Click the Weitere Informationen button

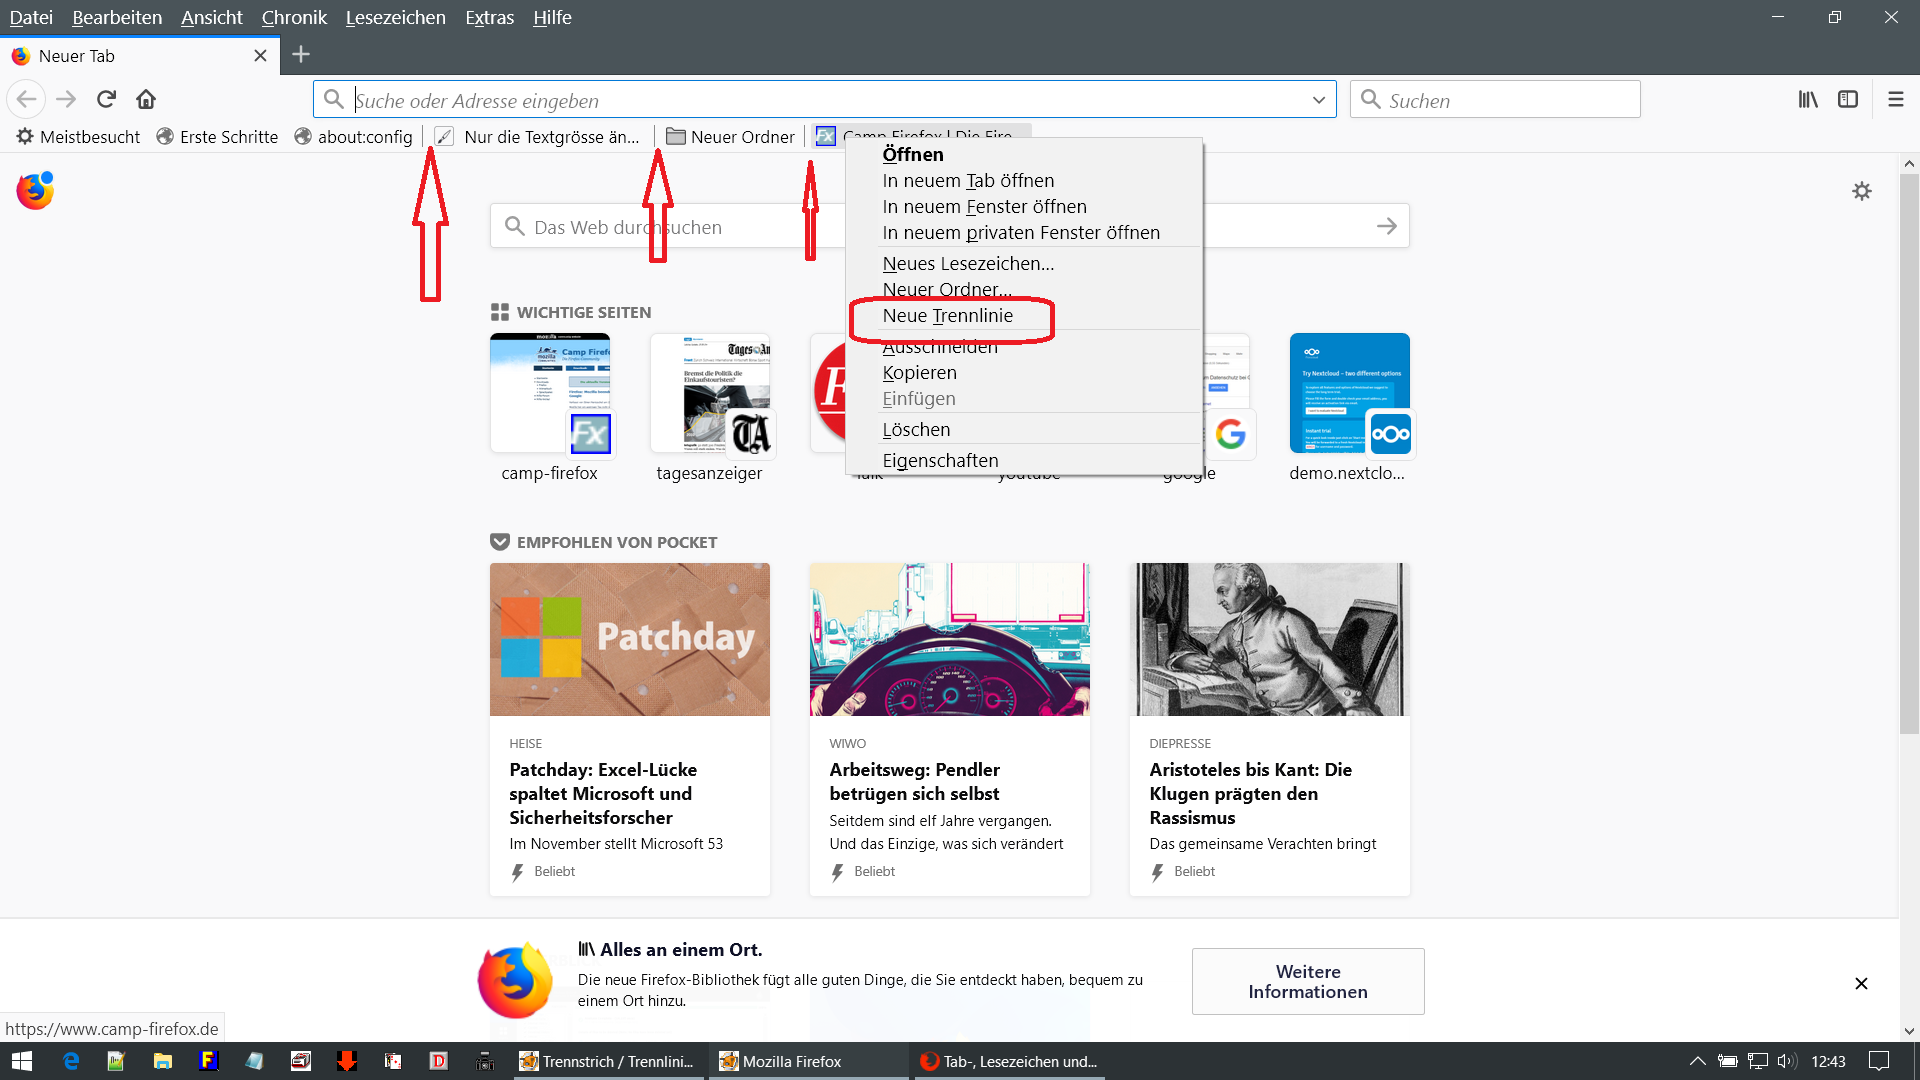tap(1307, 981)
